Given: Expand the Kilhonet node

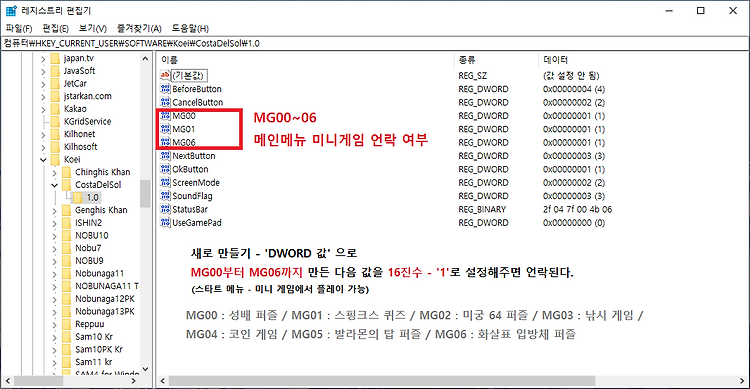Looking at the screenshot, I should click(x=43, y=134).
